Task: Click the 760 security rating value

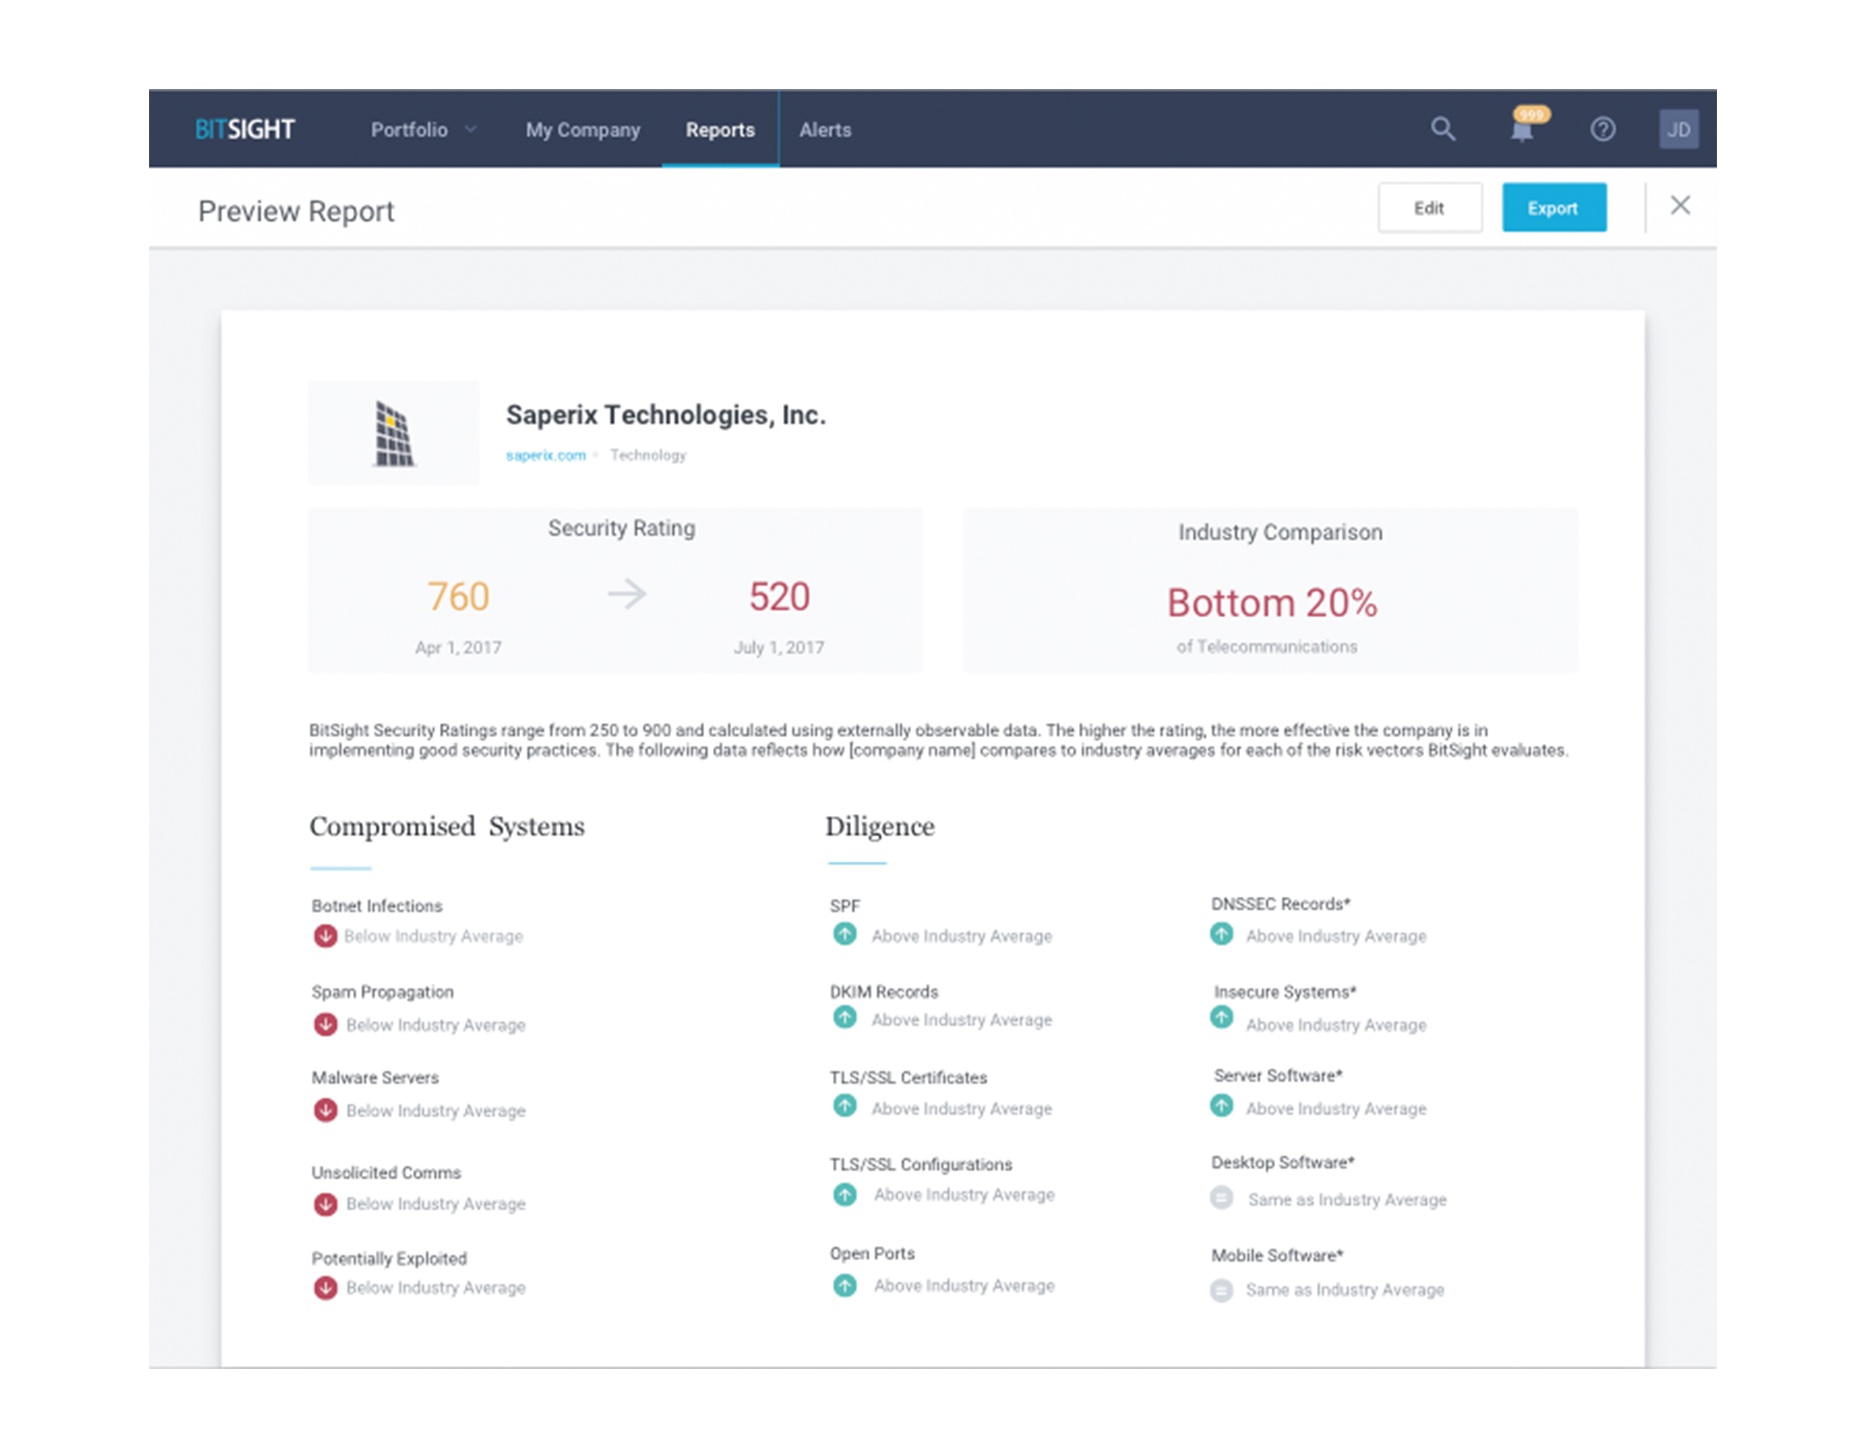Action: click(458, 597)
